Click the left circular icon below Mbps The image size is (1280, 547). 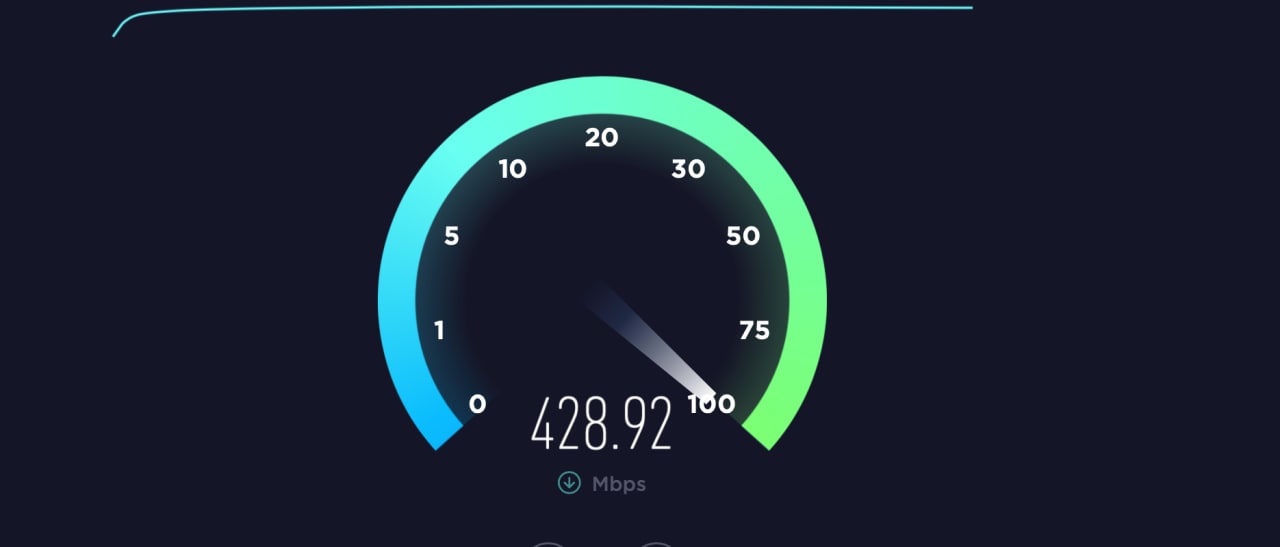tap(547, 545)
